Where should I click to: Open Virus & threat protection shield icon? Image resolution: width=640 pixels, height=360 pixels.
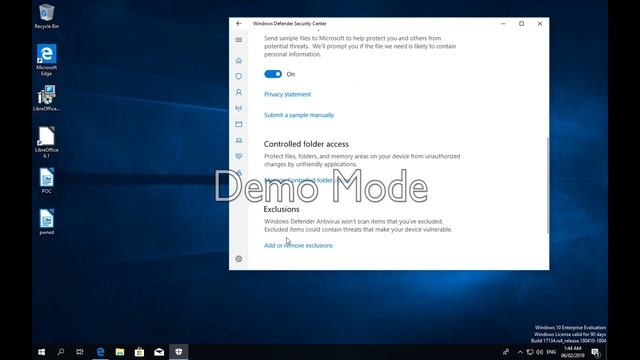(239, 76)
